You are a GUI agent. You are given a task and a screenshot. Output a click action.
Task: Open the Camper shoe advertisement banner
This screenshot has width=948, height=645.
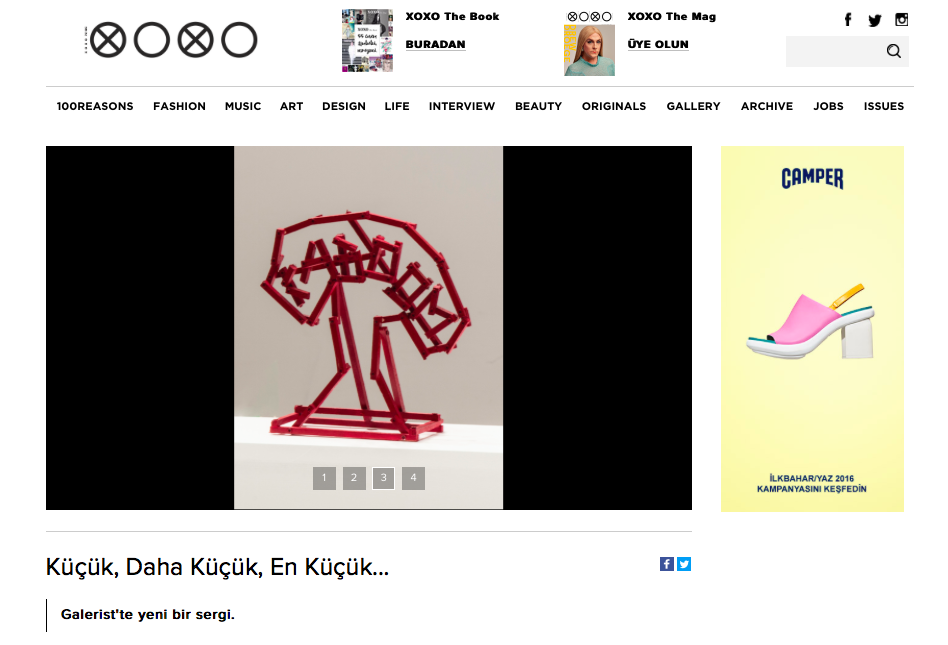pos(812,329)
